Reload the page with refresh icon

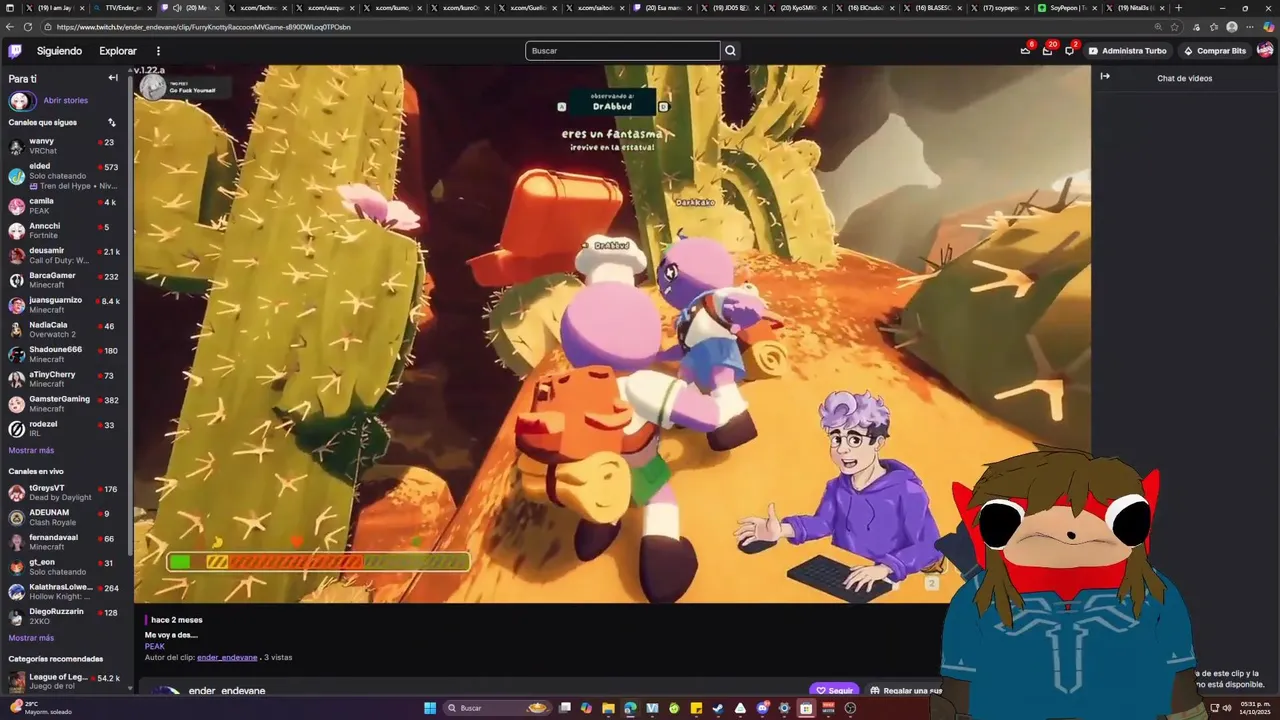pos(27,27)
